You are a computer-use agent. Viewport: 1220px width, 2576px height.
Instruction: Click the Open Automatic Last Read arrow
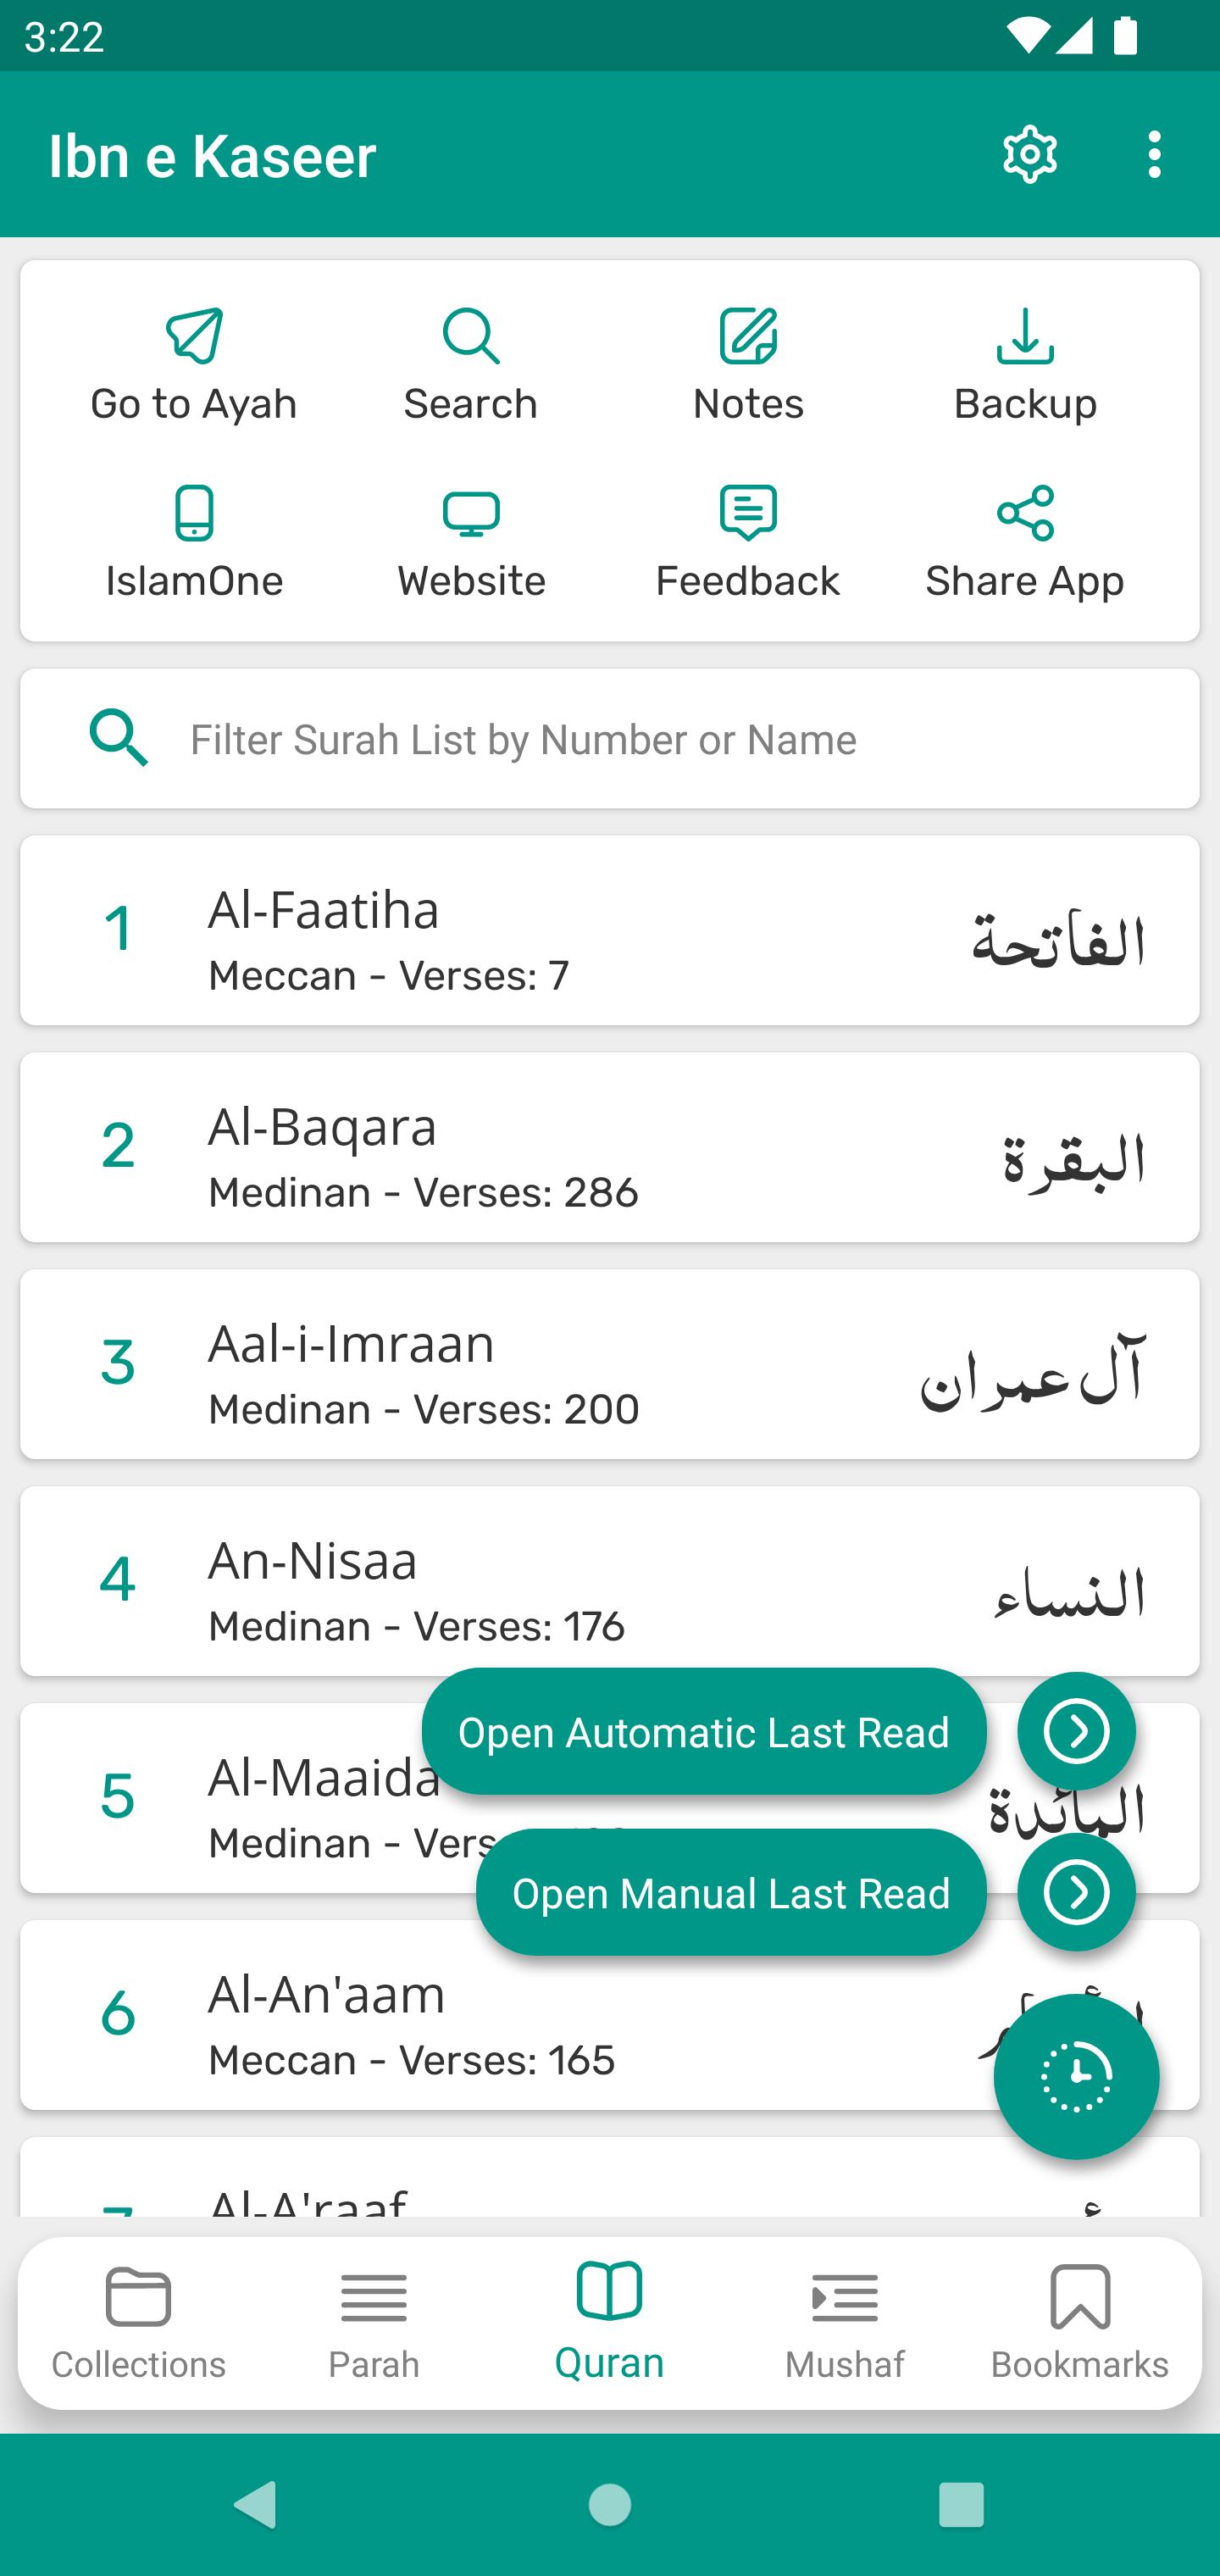[x=1076, y=1731]
